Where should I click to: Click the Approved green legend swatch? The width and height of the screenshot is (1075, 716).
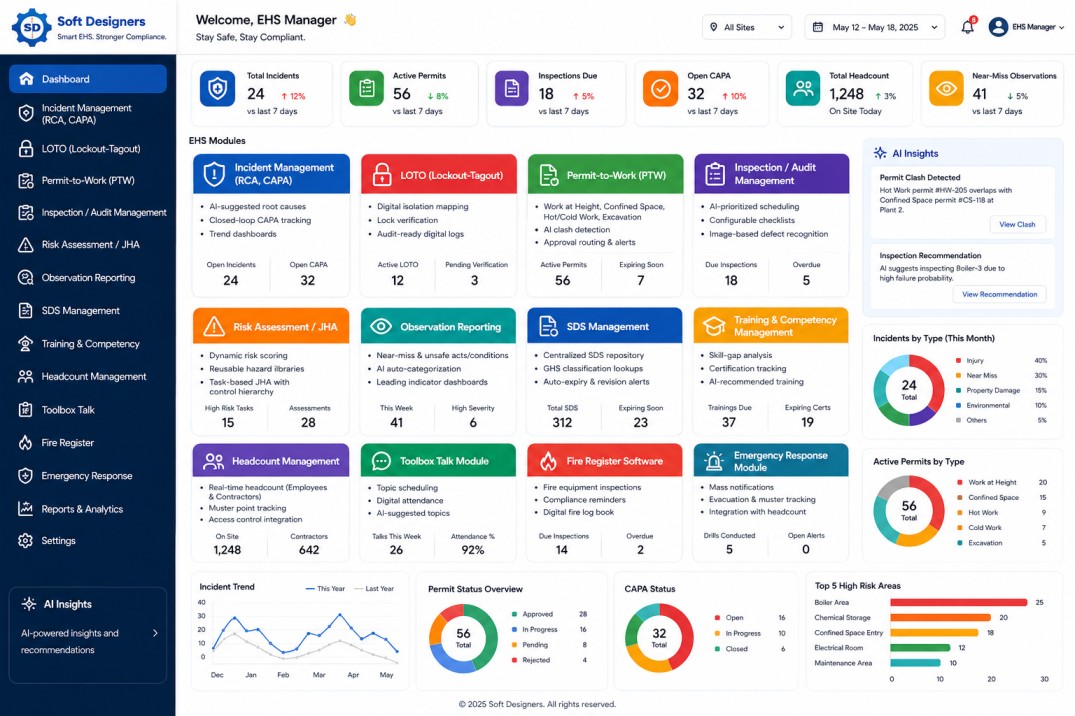[514, 614]
